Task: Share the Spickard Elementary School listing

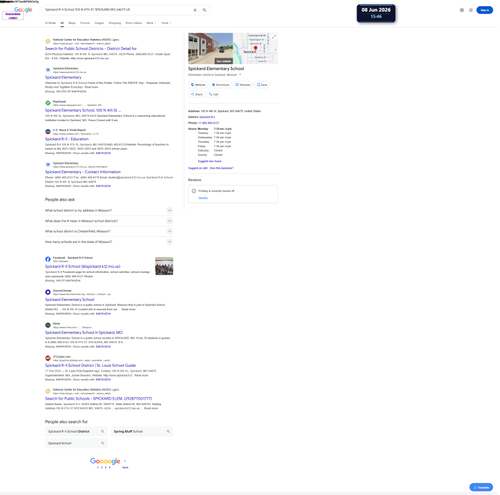Action: (197, 94)
